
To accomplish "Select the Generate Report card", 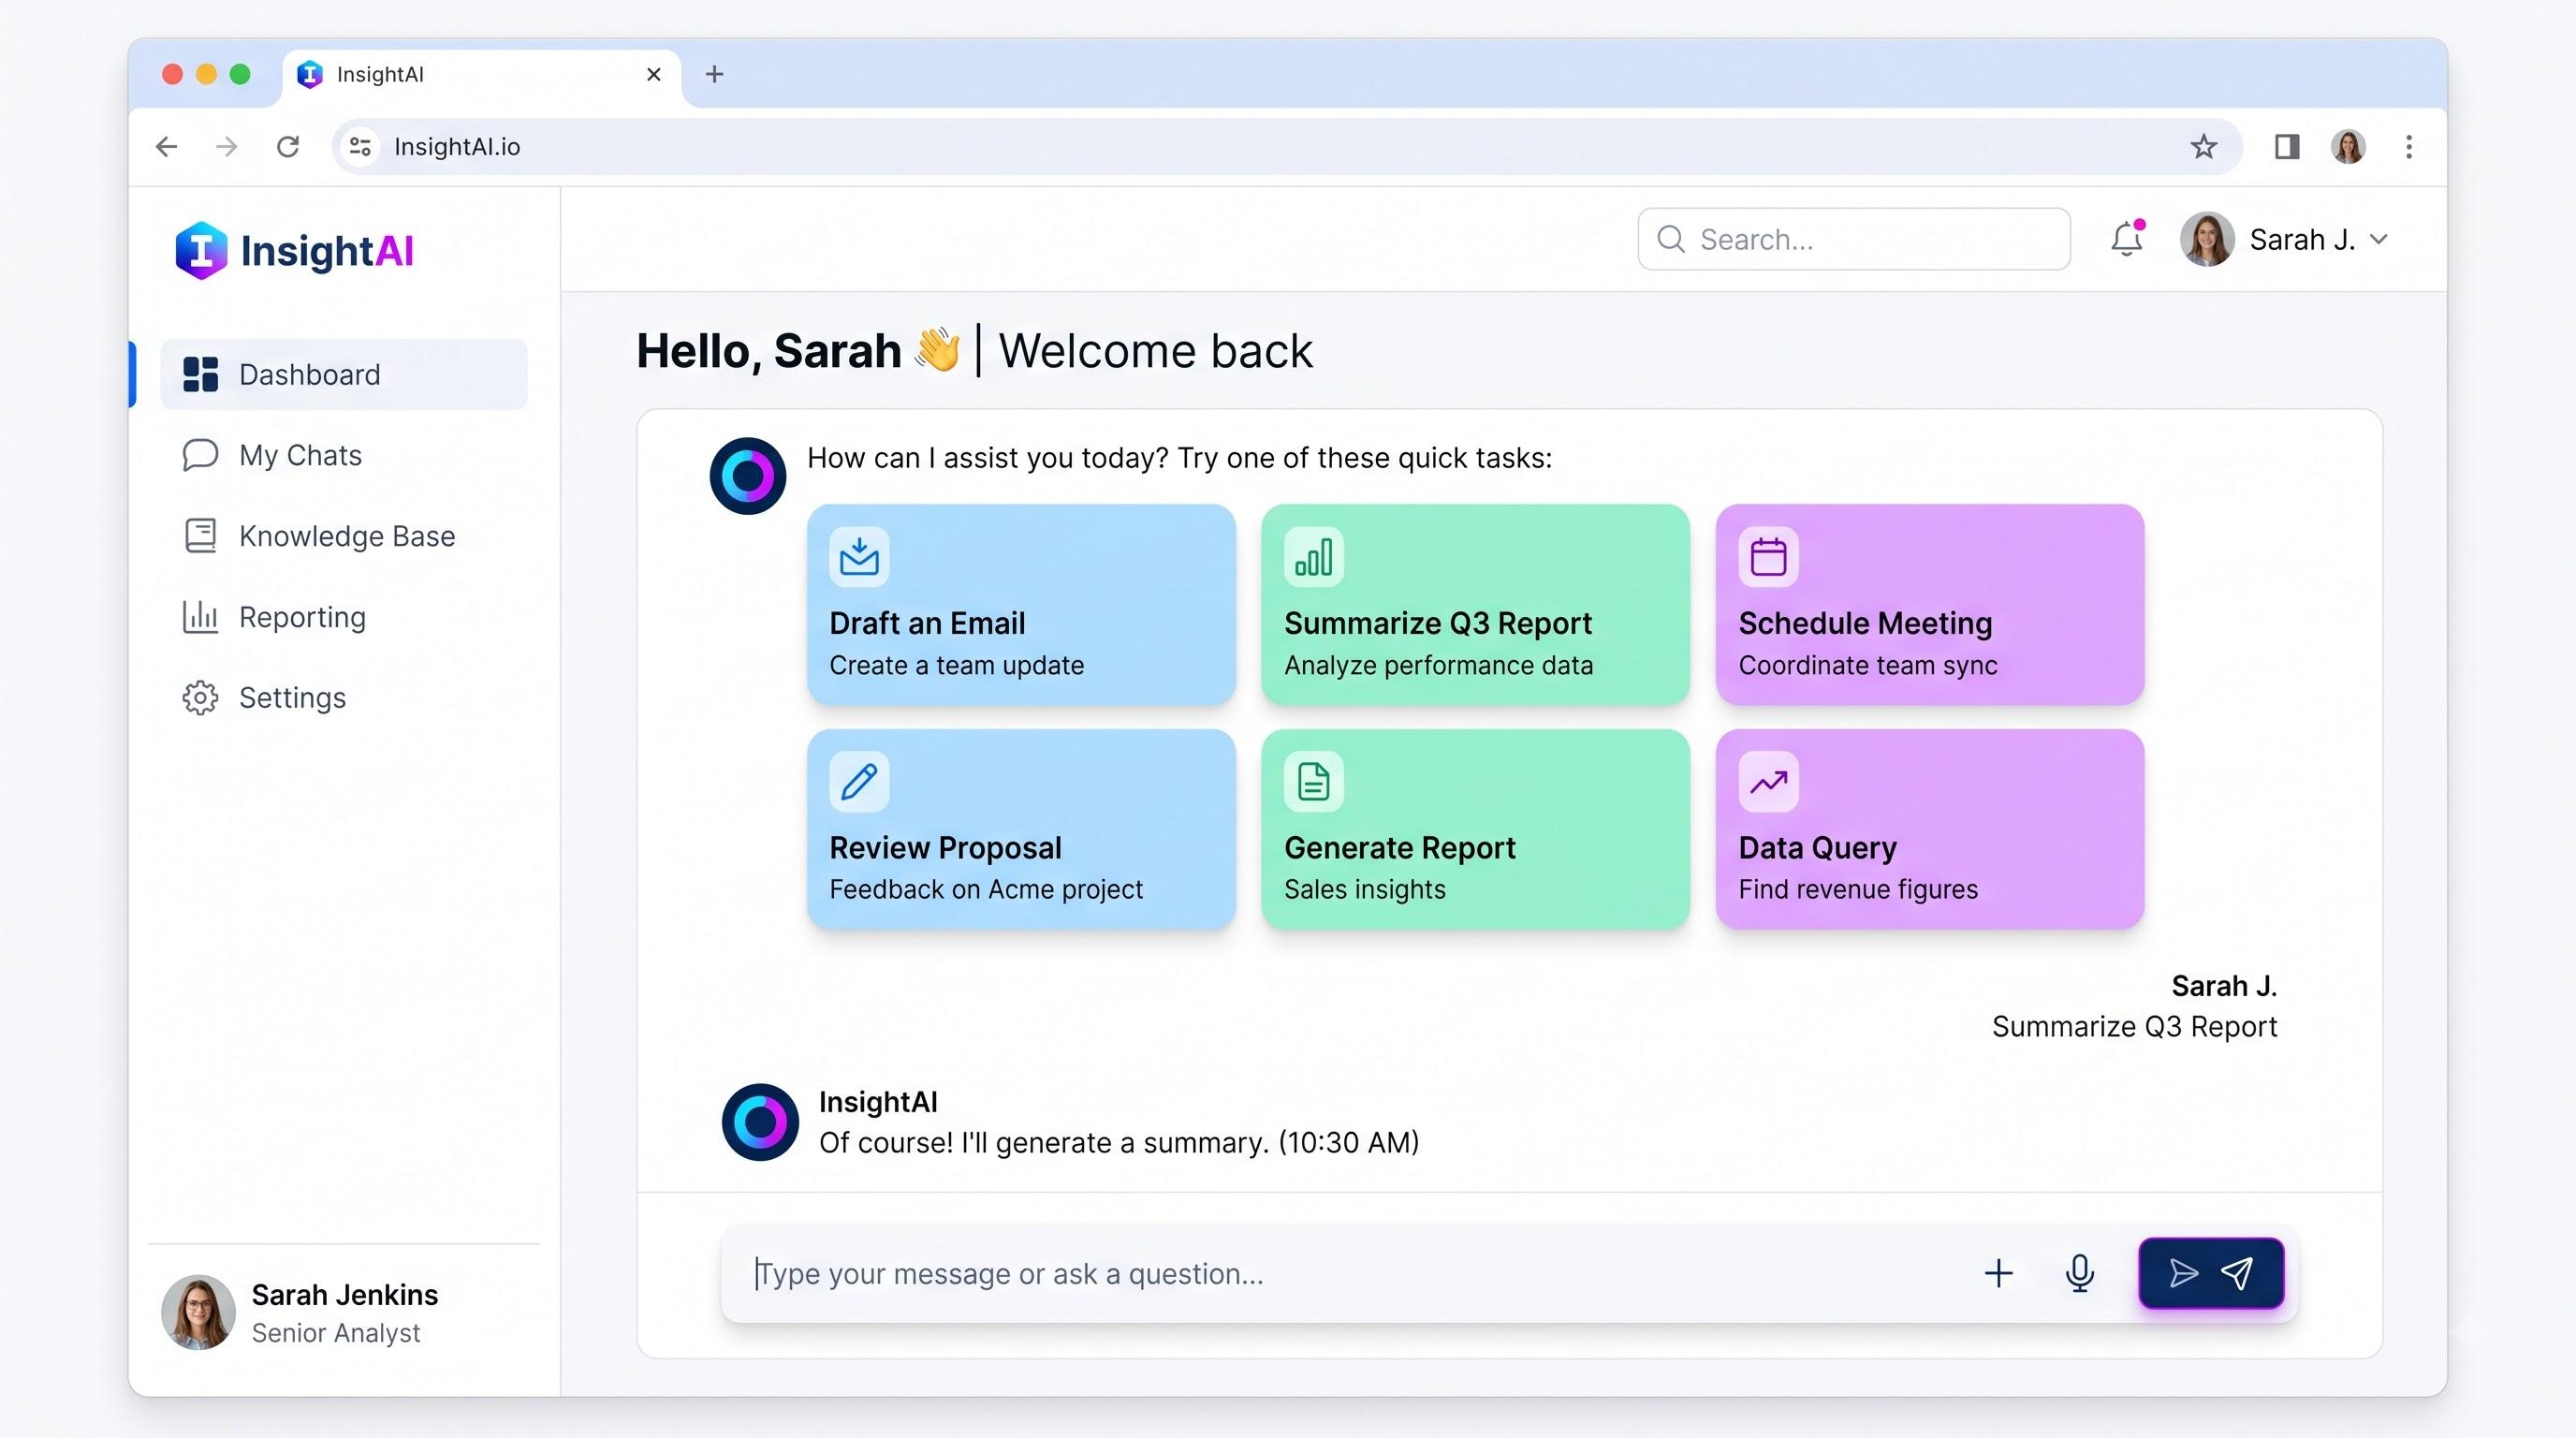I will (1475, 829).
